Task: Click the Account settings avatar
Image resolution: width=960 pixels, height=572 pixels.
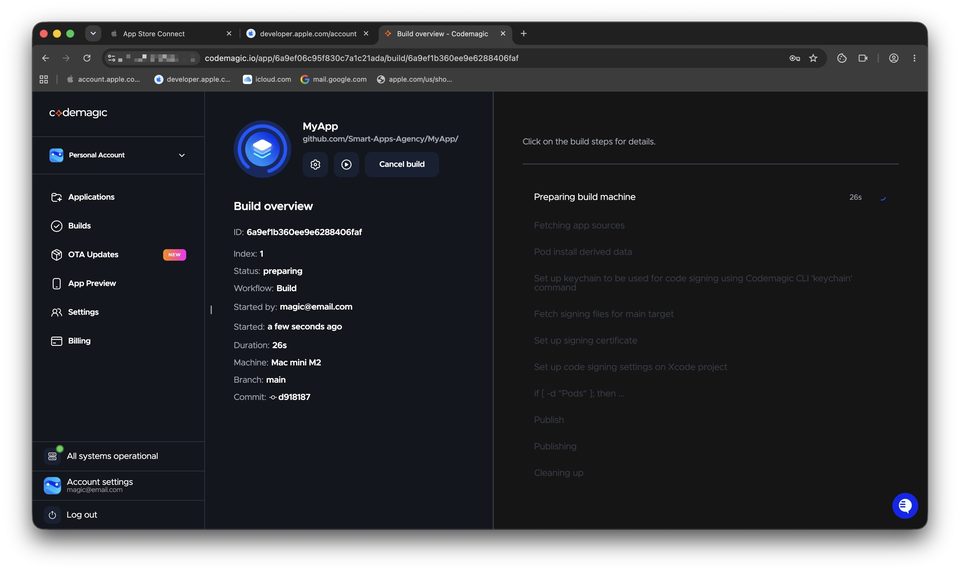Action: [x=53, y=486]
